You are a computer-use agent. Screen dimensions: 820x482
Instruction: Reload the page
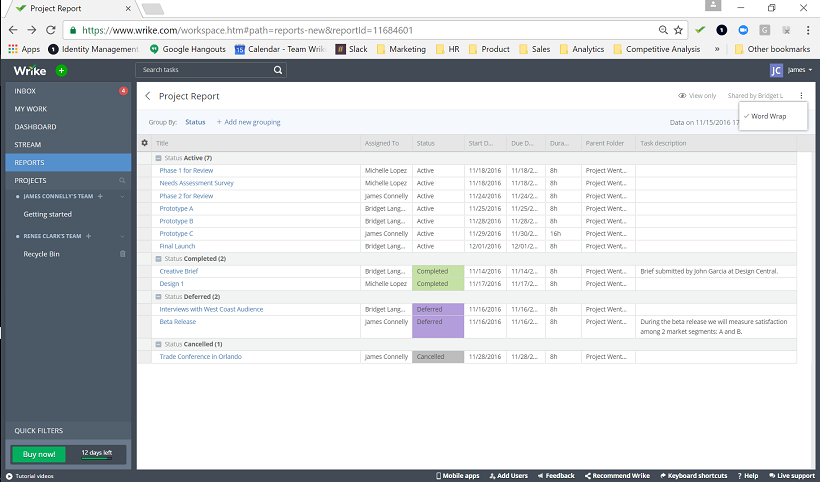pyautogui.click(x=50, y=30)
